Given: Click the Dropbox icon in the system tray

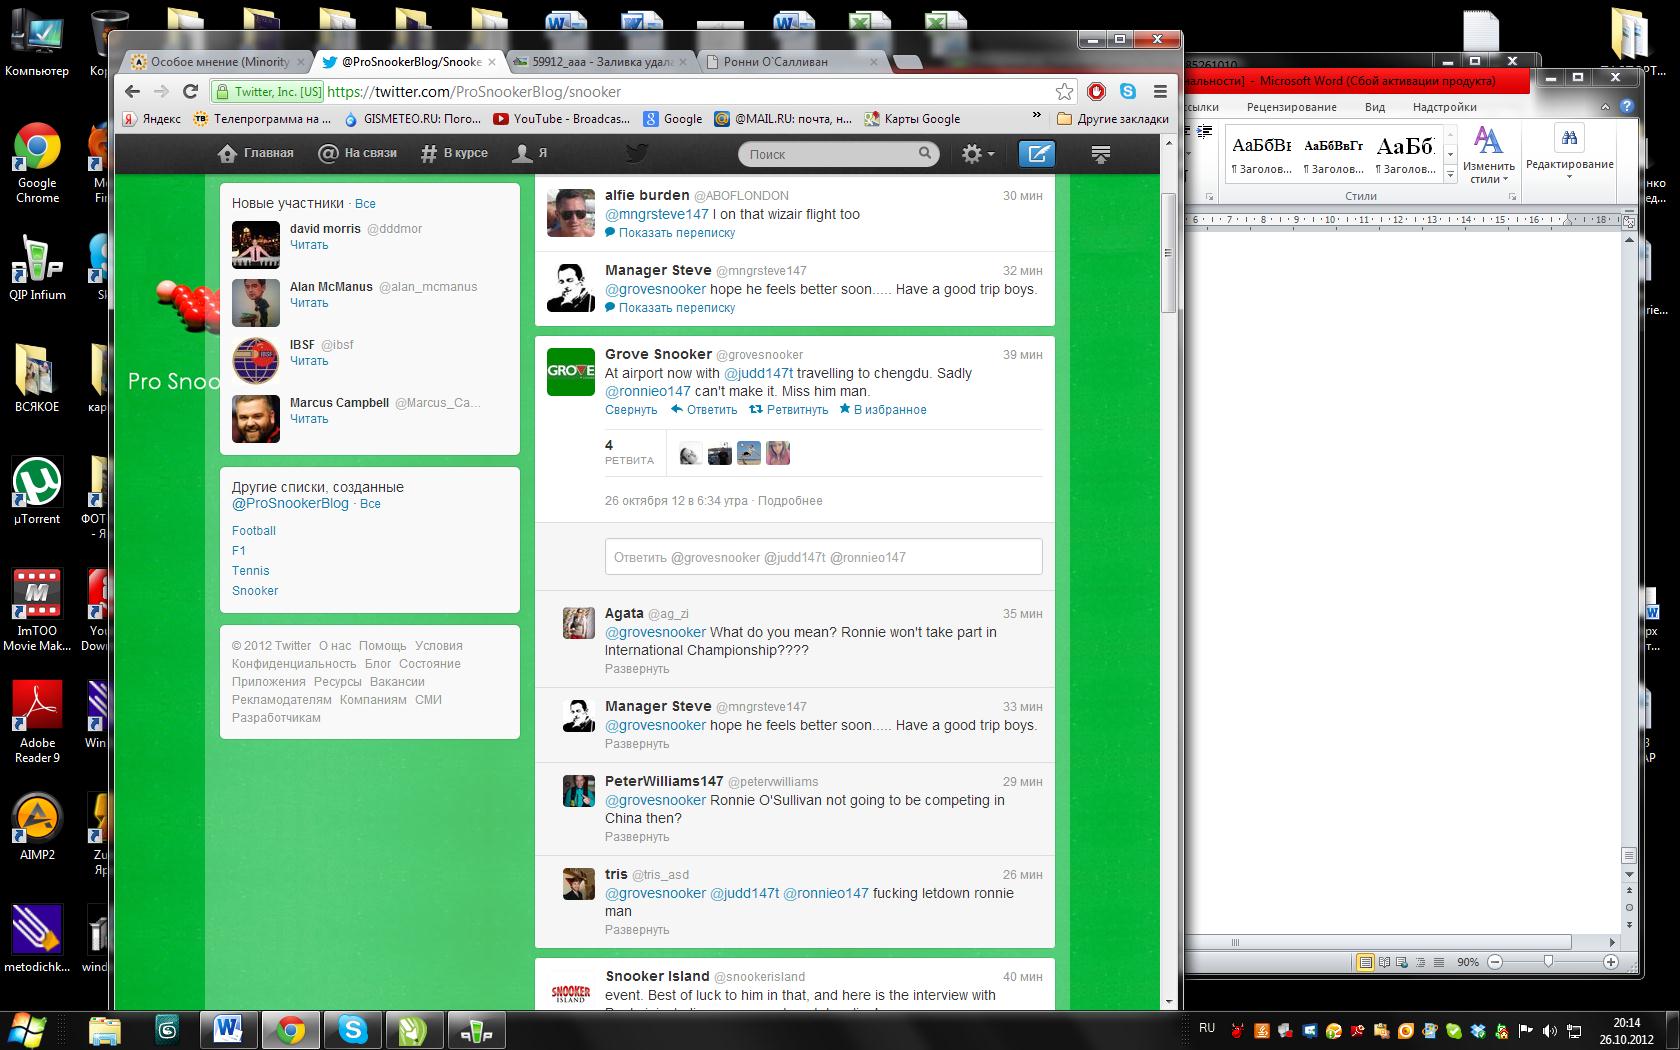Looking at the screenshot, I should tap(1478, 1031).
